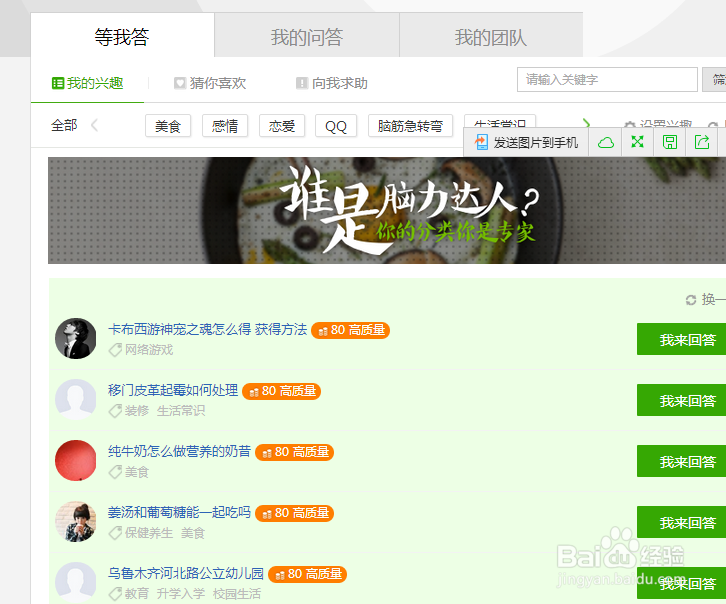Click the avatar beside 姜汤 question
Viewport: 726px width, 604px height.
(75, 522)
